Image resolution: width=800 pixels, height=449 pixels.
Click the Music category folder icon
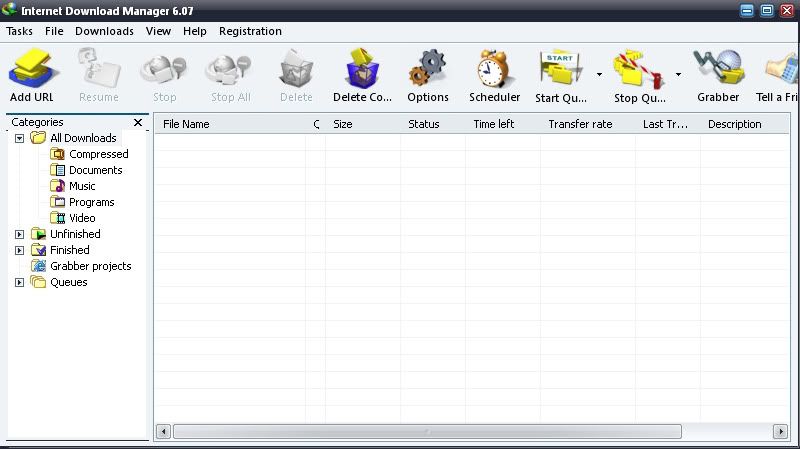58,186
